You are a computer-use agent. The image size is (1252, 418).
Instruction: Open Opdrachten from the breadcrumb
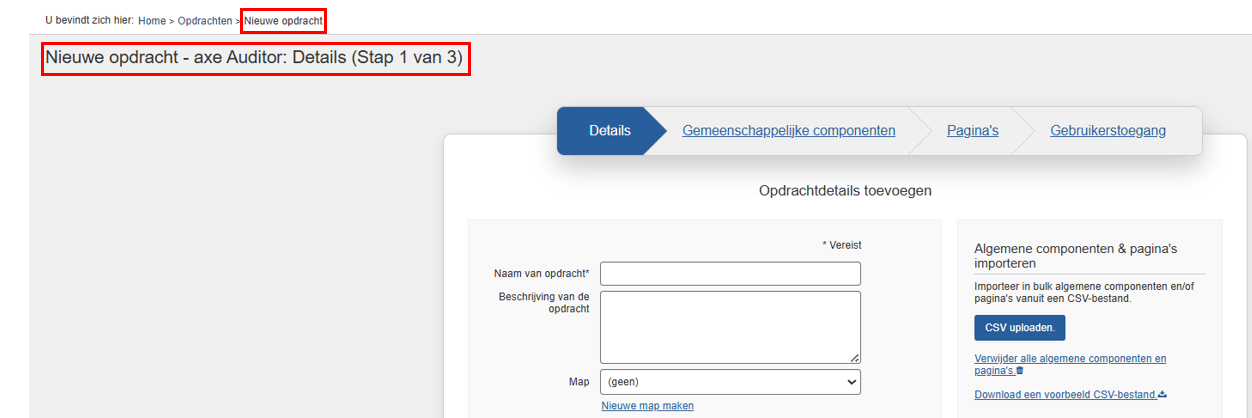click(x=205, y=21)
